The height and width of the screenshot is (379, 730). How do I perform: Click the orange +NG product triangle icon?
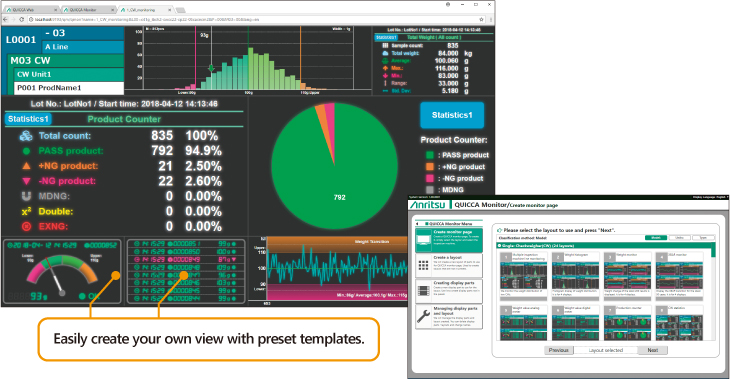(x=26, y=166)
